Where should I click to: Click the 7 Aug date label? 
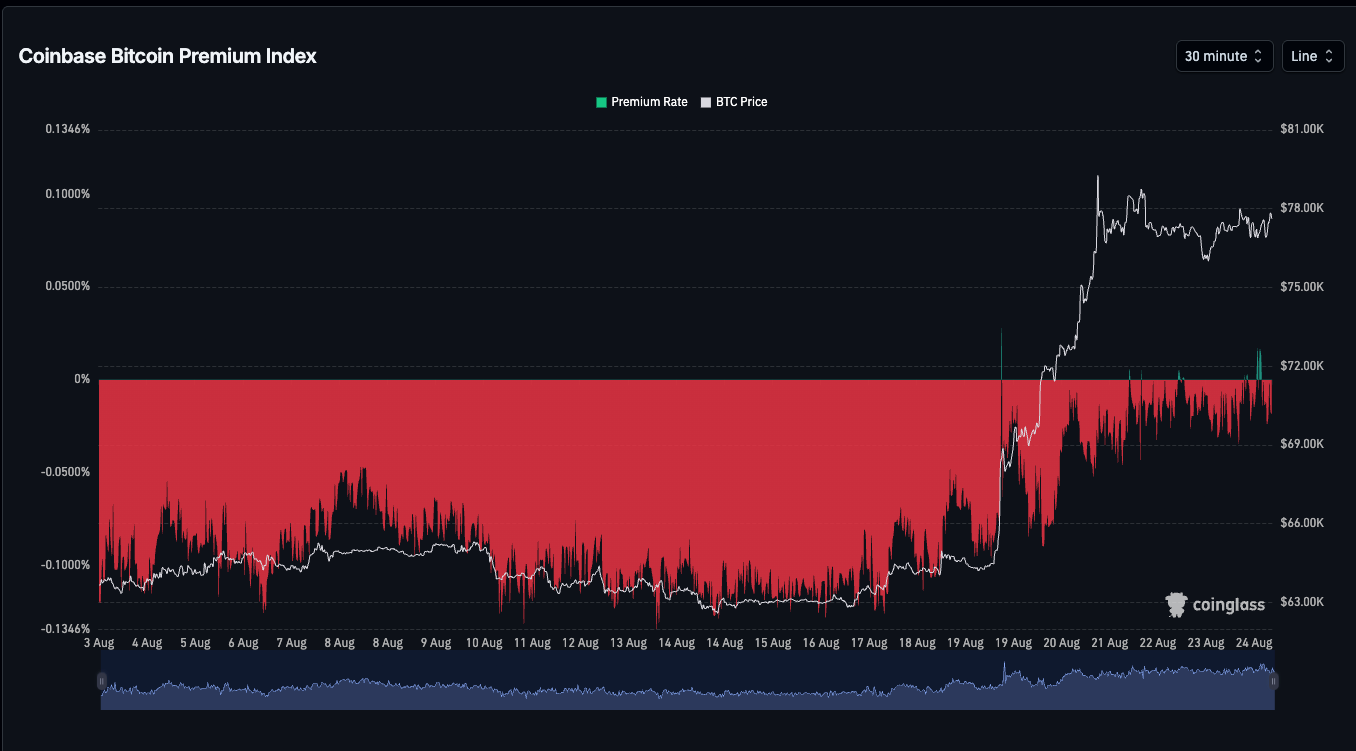(291, 643)
